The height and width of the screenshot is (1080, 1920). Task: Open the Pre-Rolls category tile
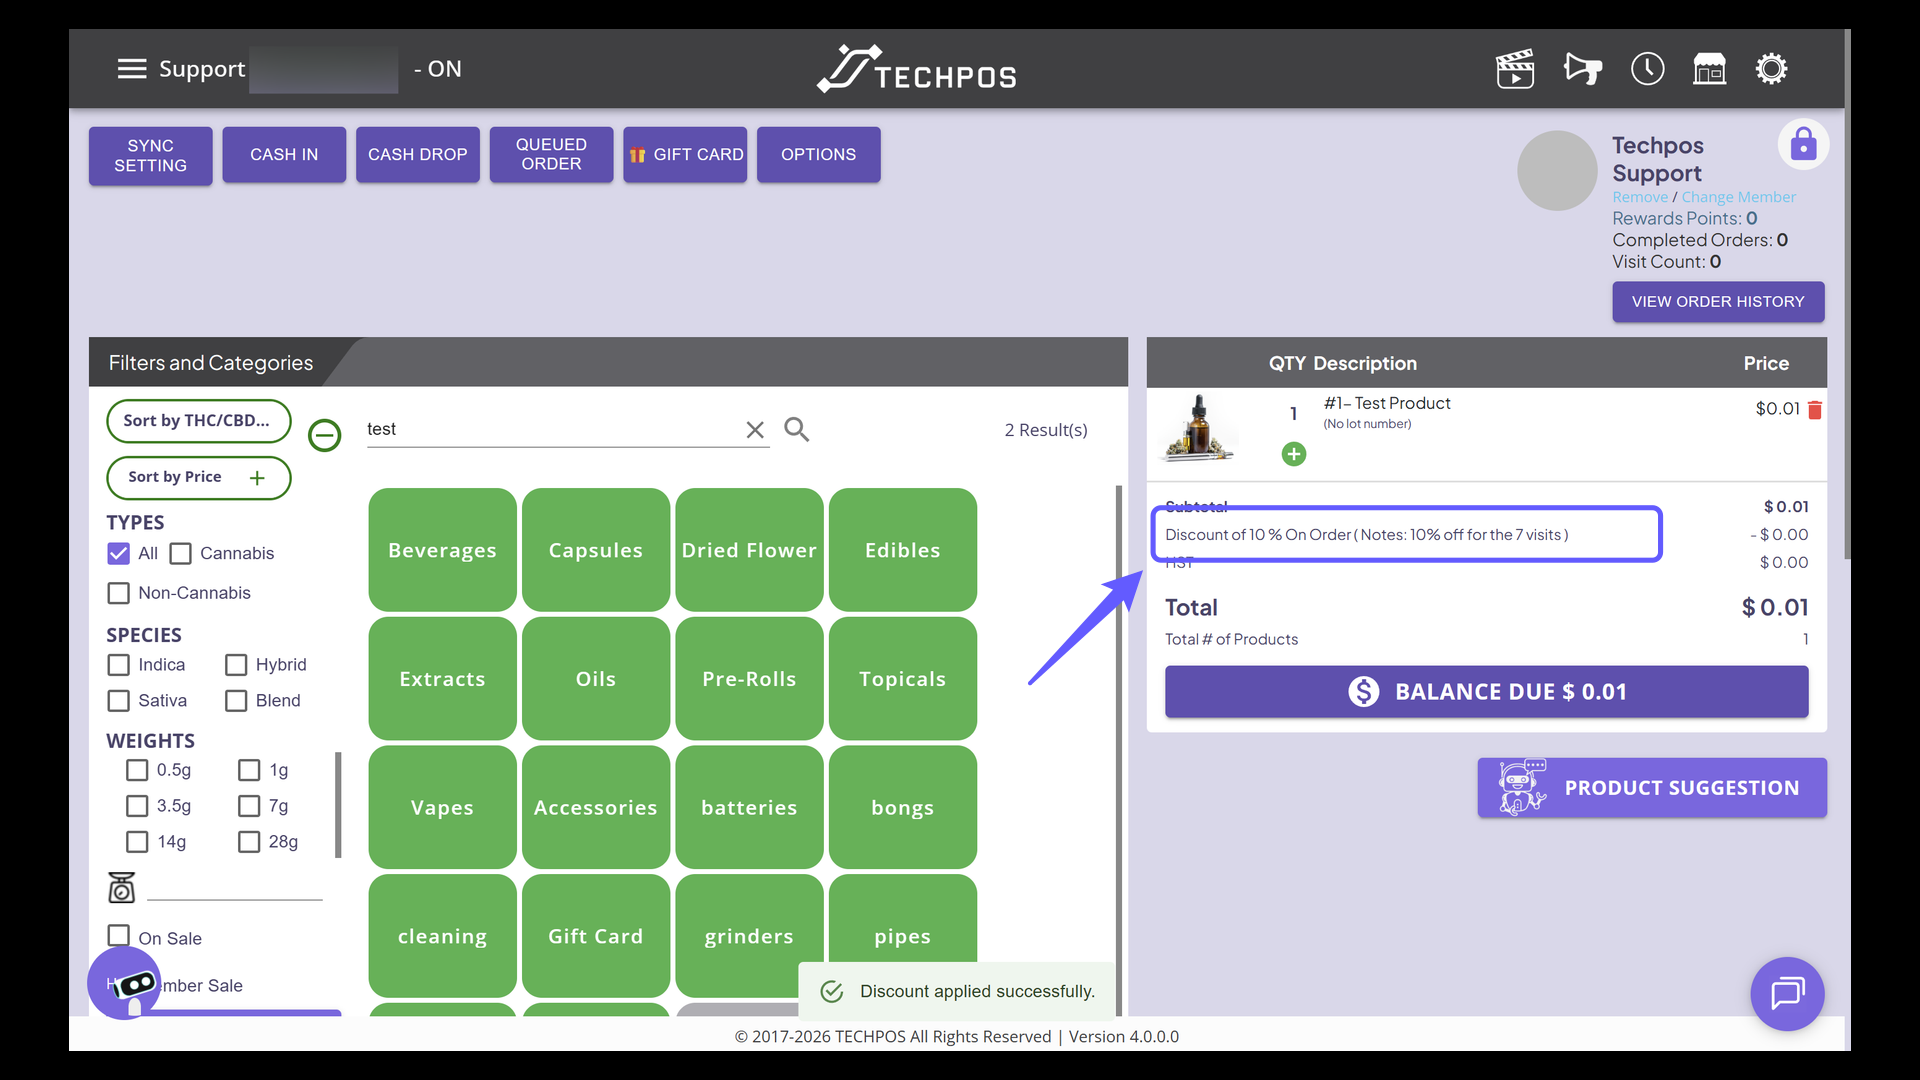749,679
